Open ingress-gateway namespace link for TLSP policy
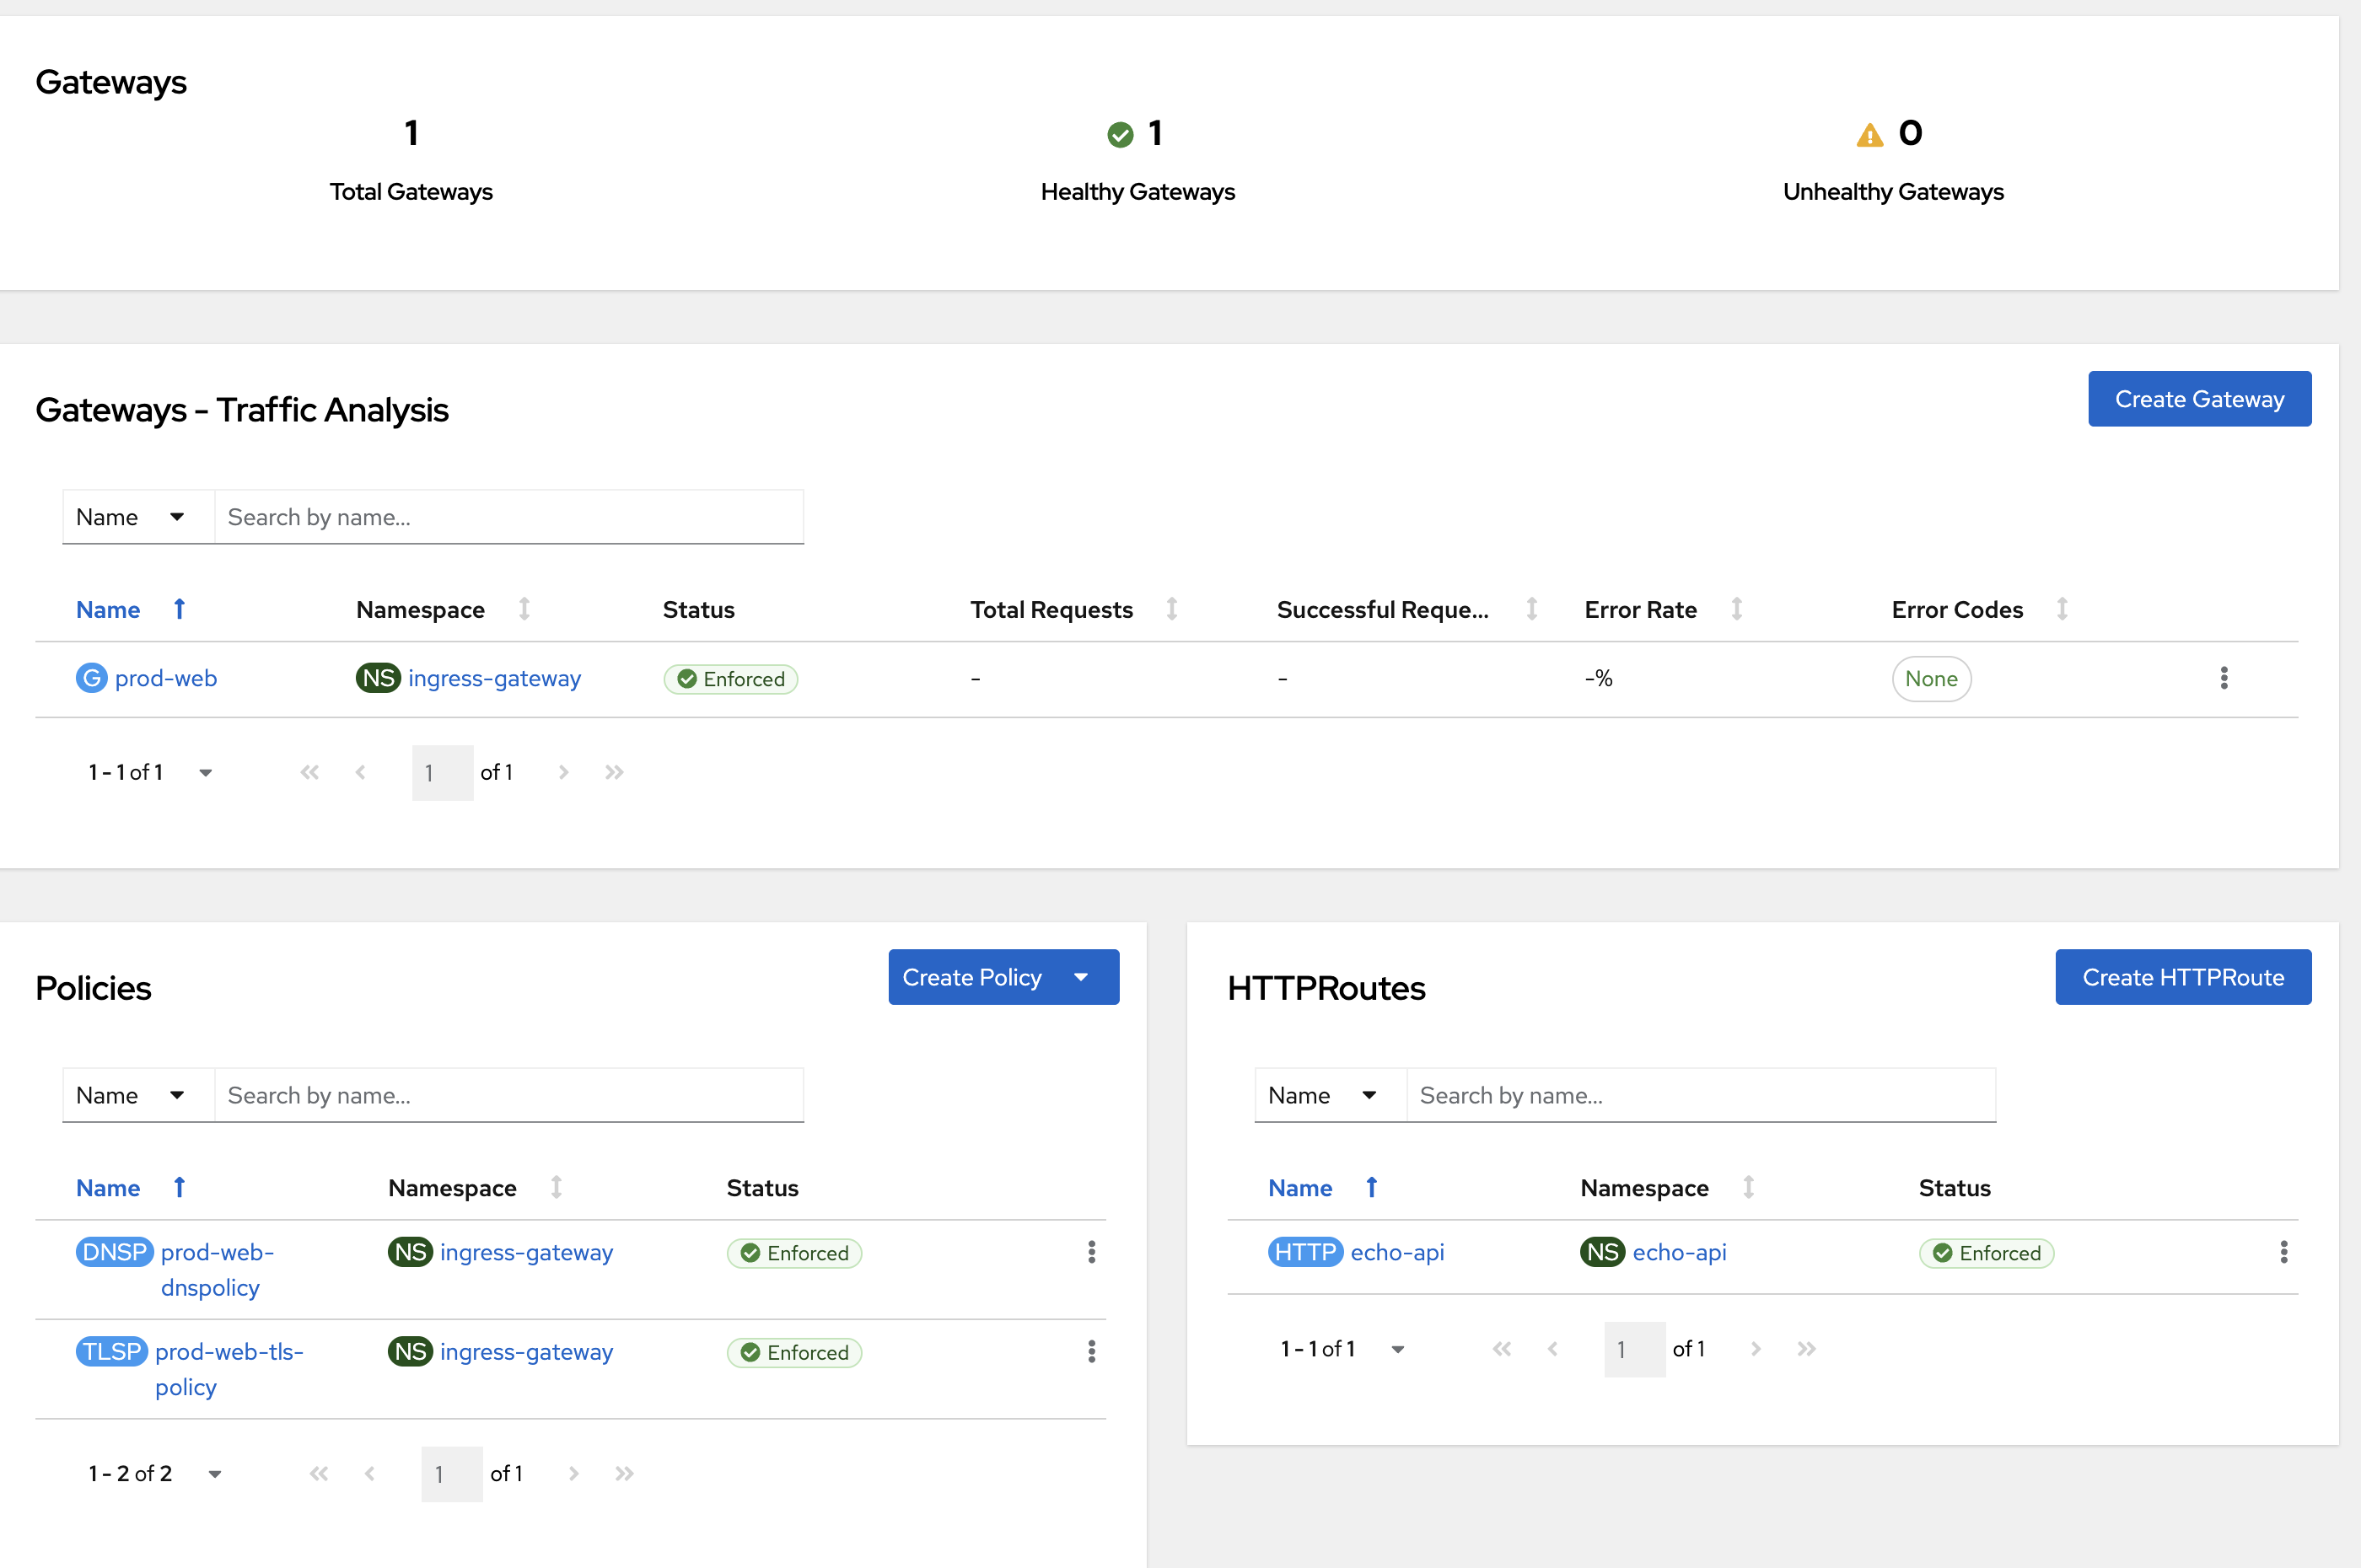Viewport: 2361px width, 1568px height. (526, 1352)
